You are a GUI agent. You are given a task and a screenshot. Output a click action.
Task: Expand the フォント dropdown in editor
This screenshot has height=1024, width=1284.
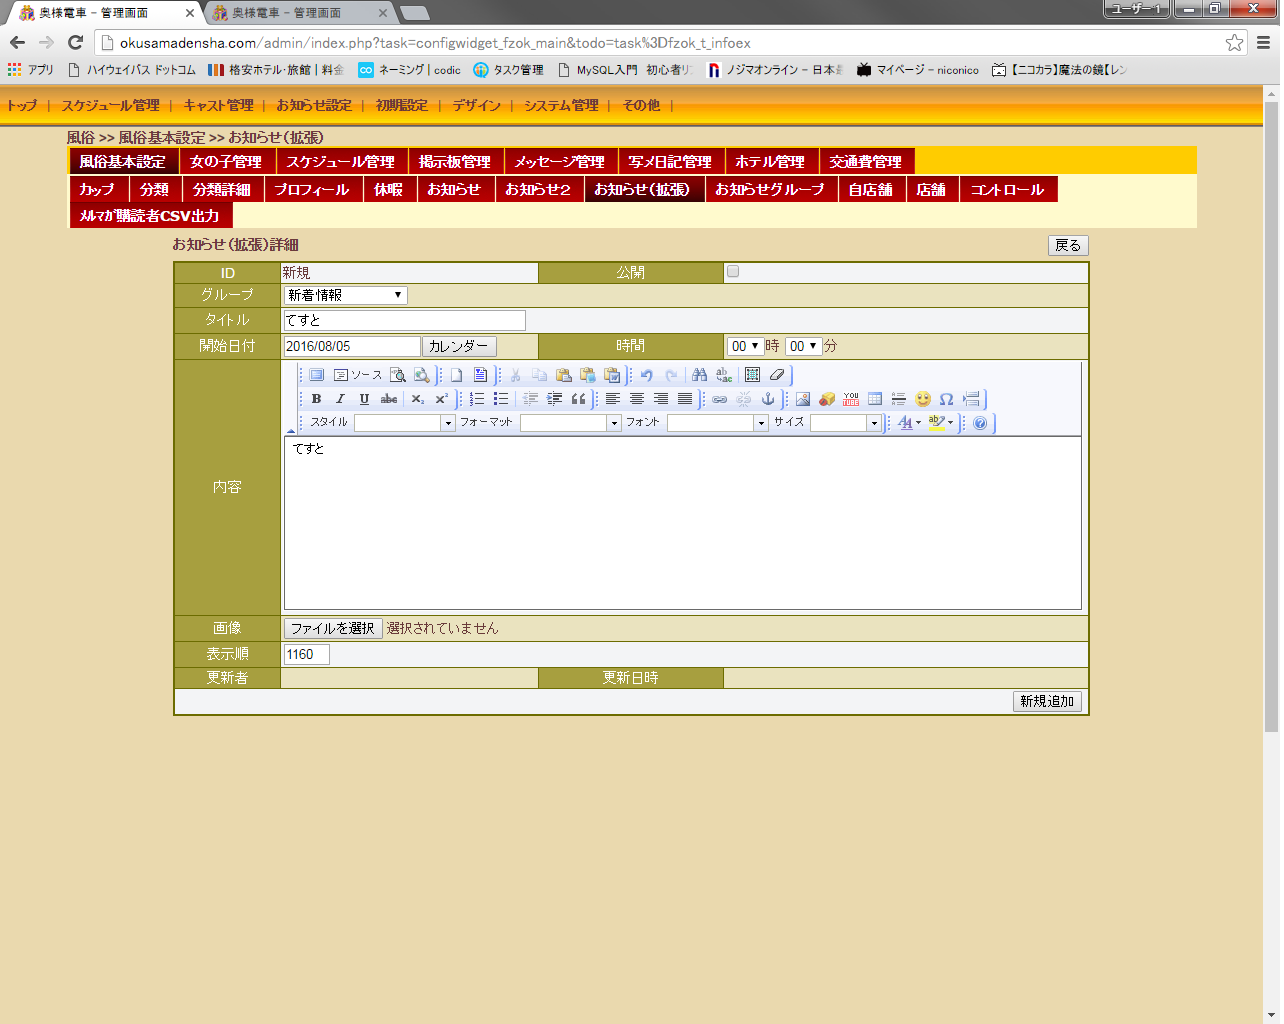coord(761,423)
